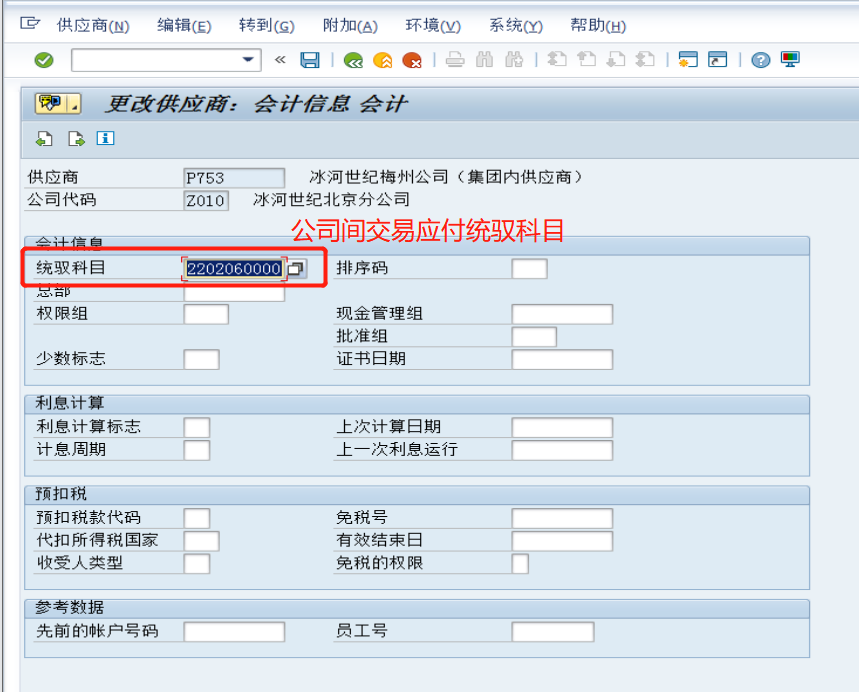Open the search help button beside 统驭科目

296,268
